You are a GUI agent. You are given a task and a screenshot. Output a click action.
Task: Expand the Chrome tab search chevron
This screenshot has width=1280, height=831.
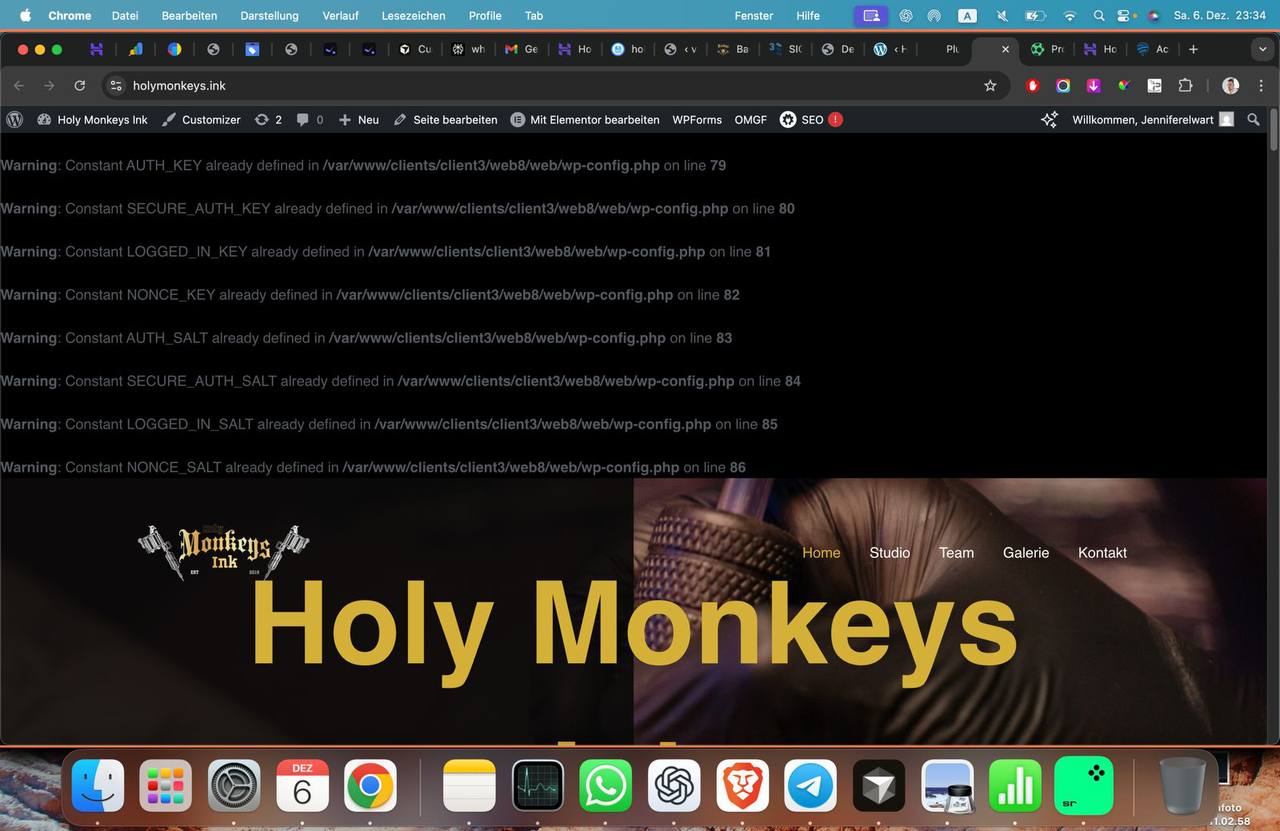1262,49
